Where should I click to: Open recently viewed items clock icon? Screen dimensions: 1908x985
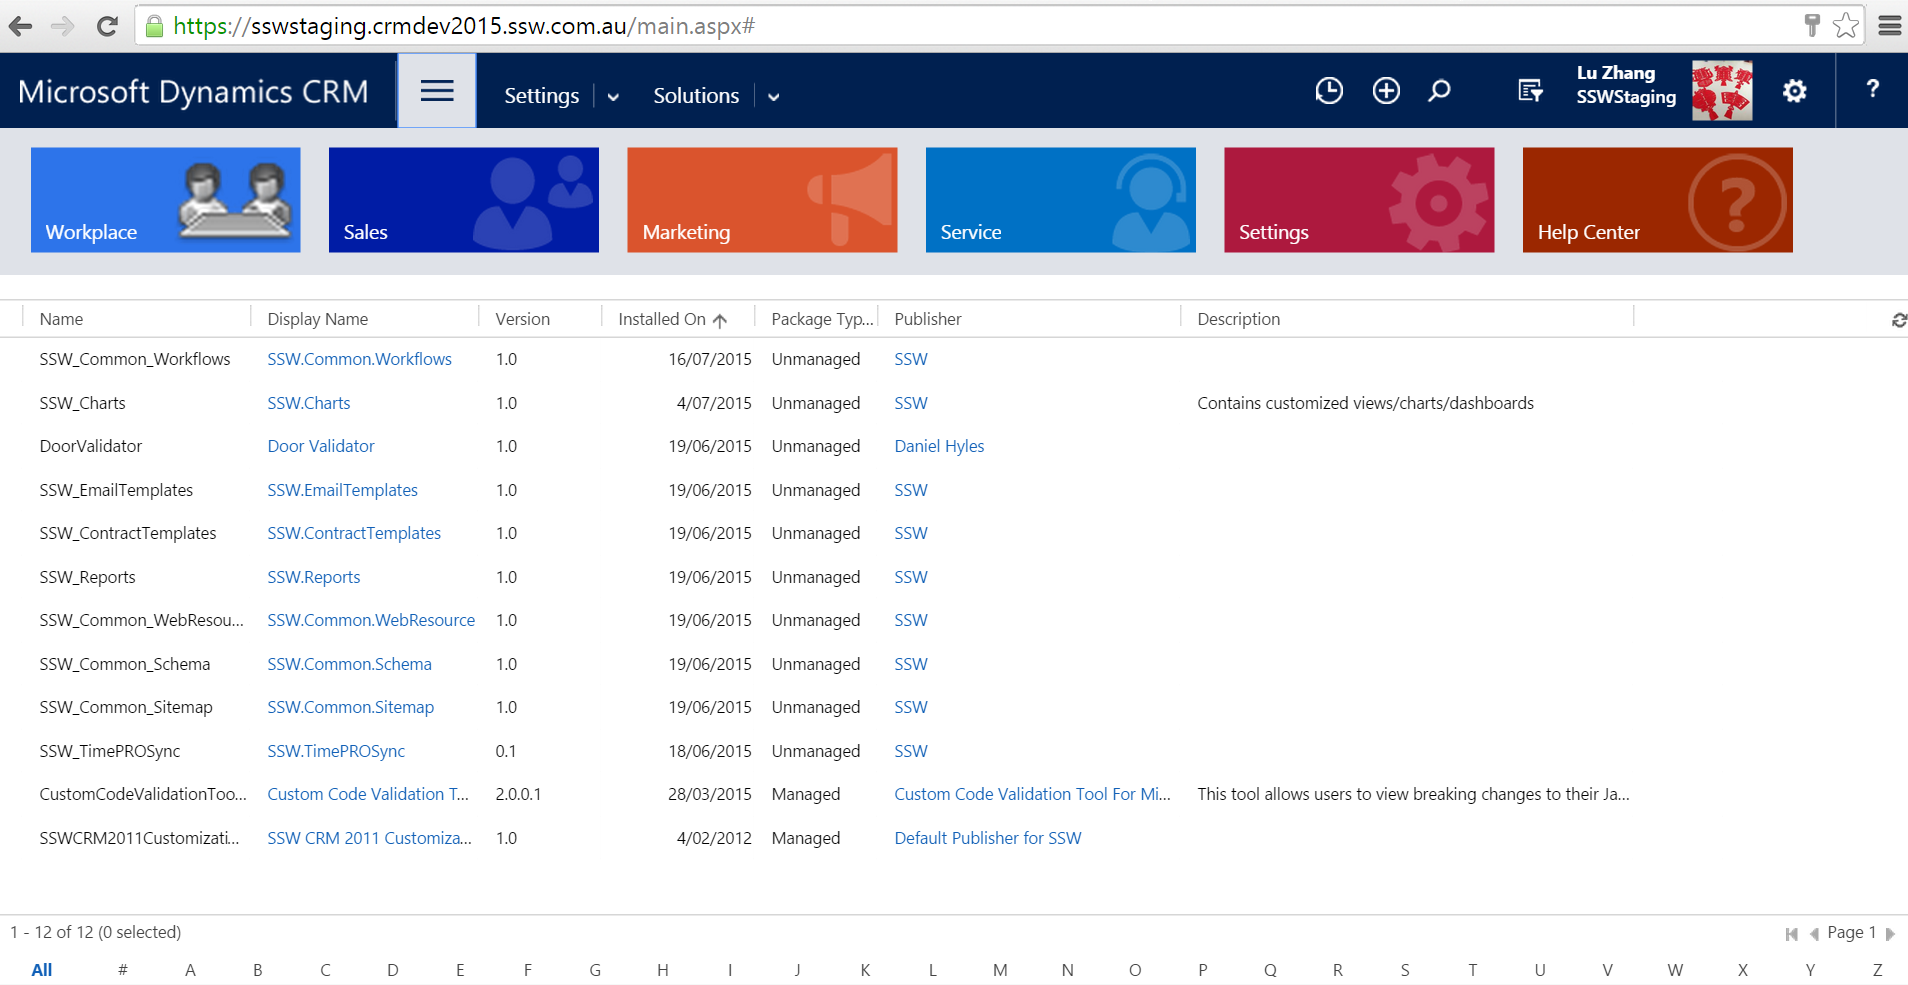tap(1328, 91)
